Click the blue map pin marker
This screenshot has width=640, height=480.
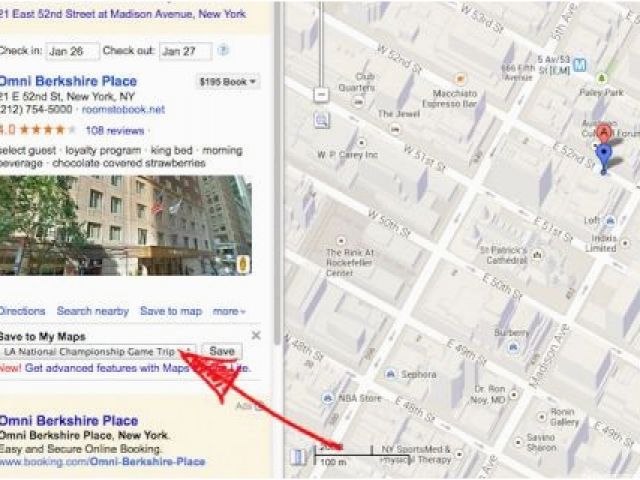click(604, 159)
